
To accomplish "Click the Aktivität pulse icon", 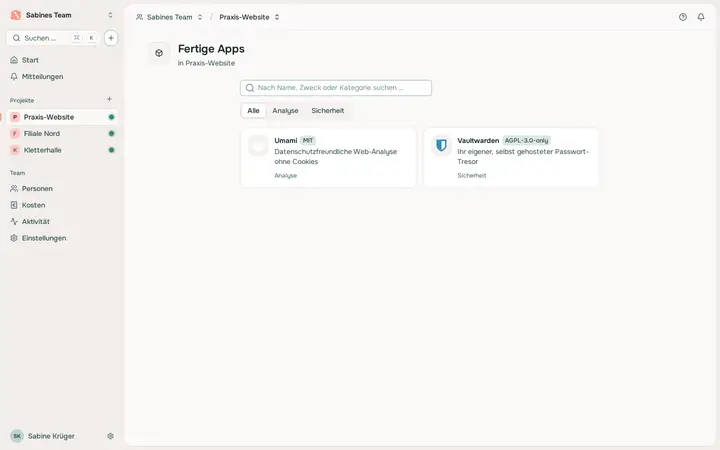I will pyautogui.click(x=14, y=222).
